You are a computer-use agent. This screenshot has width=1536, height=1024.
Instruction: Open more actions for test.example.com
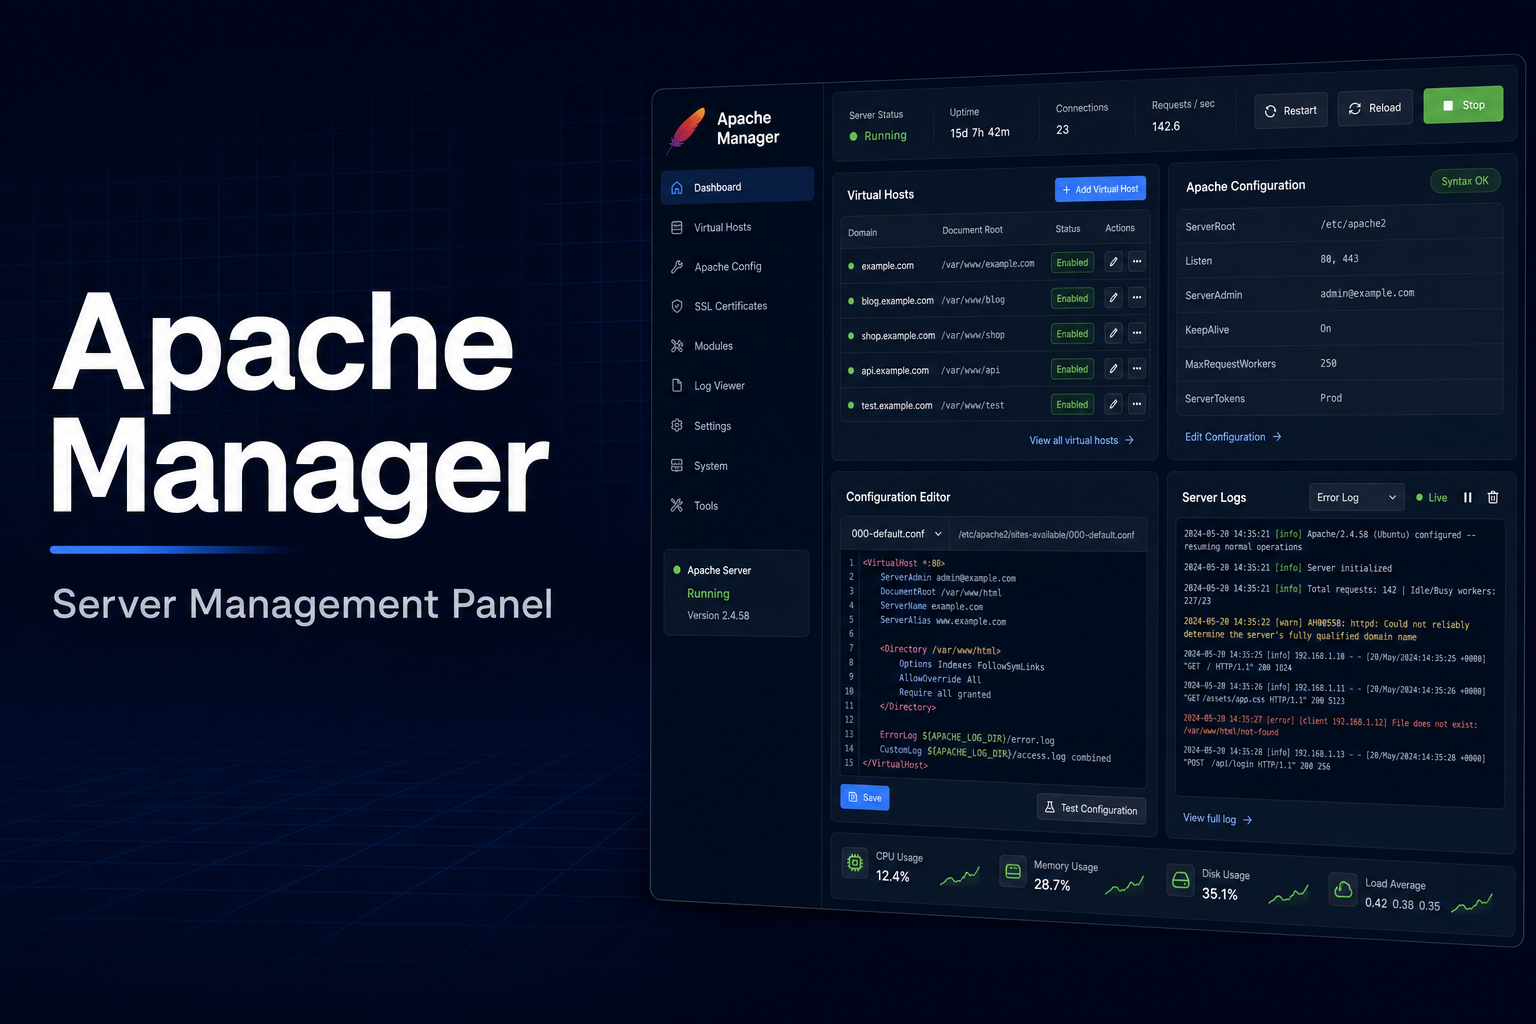(1137, 404)
